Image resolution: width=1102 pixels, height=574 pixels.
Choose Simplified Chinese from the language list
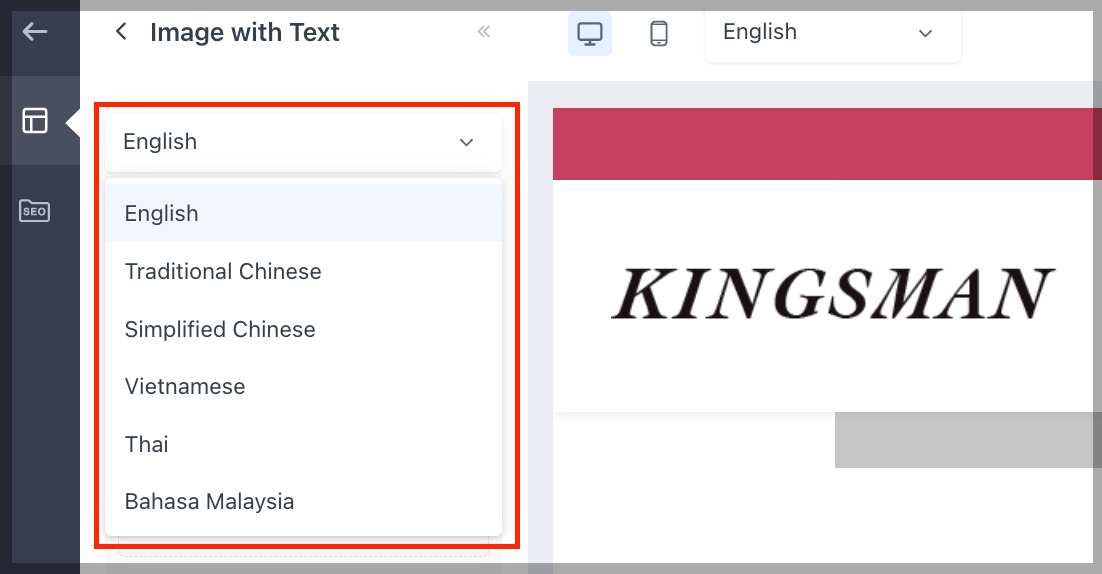click(x=304, y=329)
